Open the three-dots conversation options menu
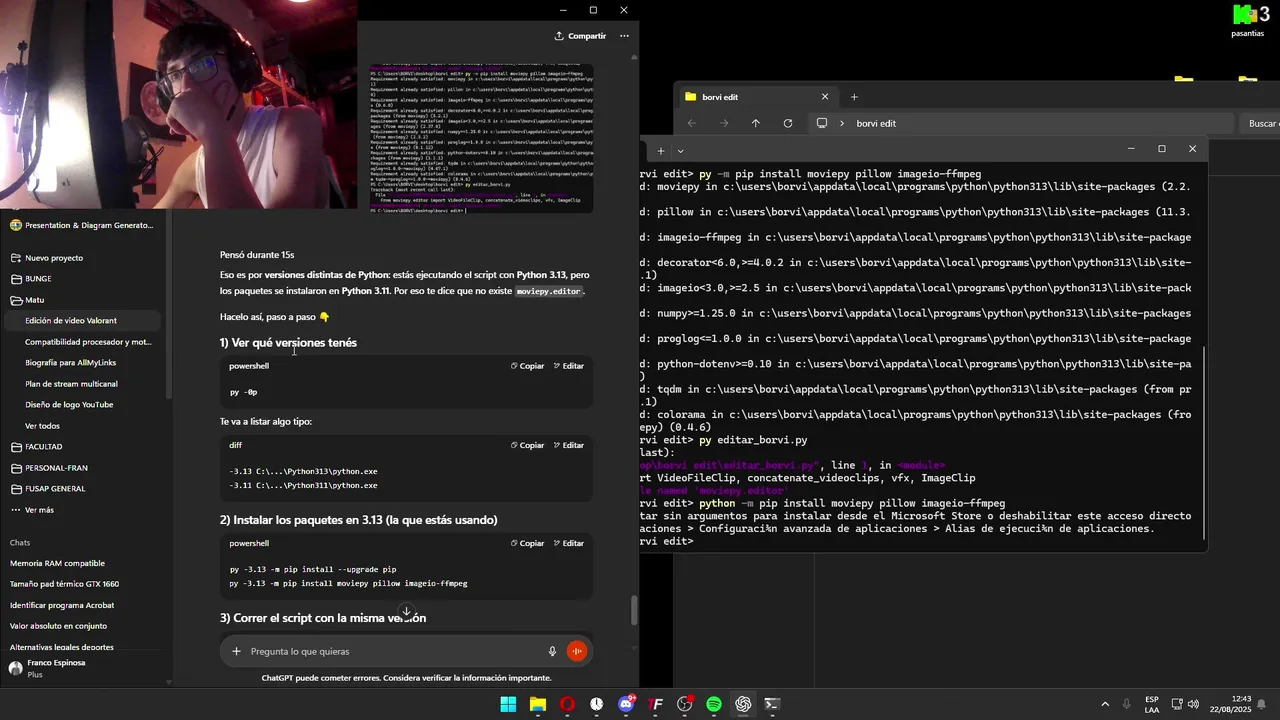Viewport: 1280px width, 720px height. click(x=624, y=36)
